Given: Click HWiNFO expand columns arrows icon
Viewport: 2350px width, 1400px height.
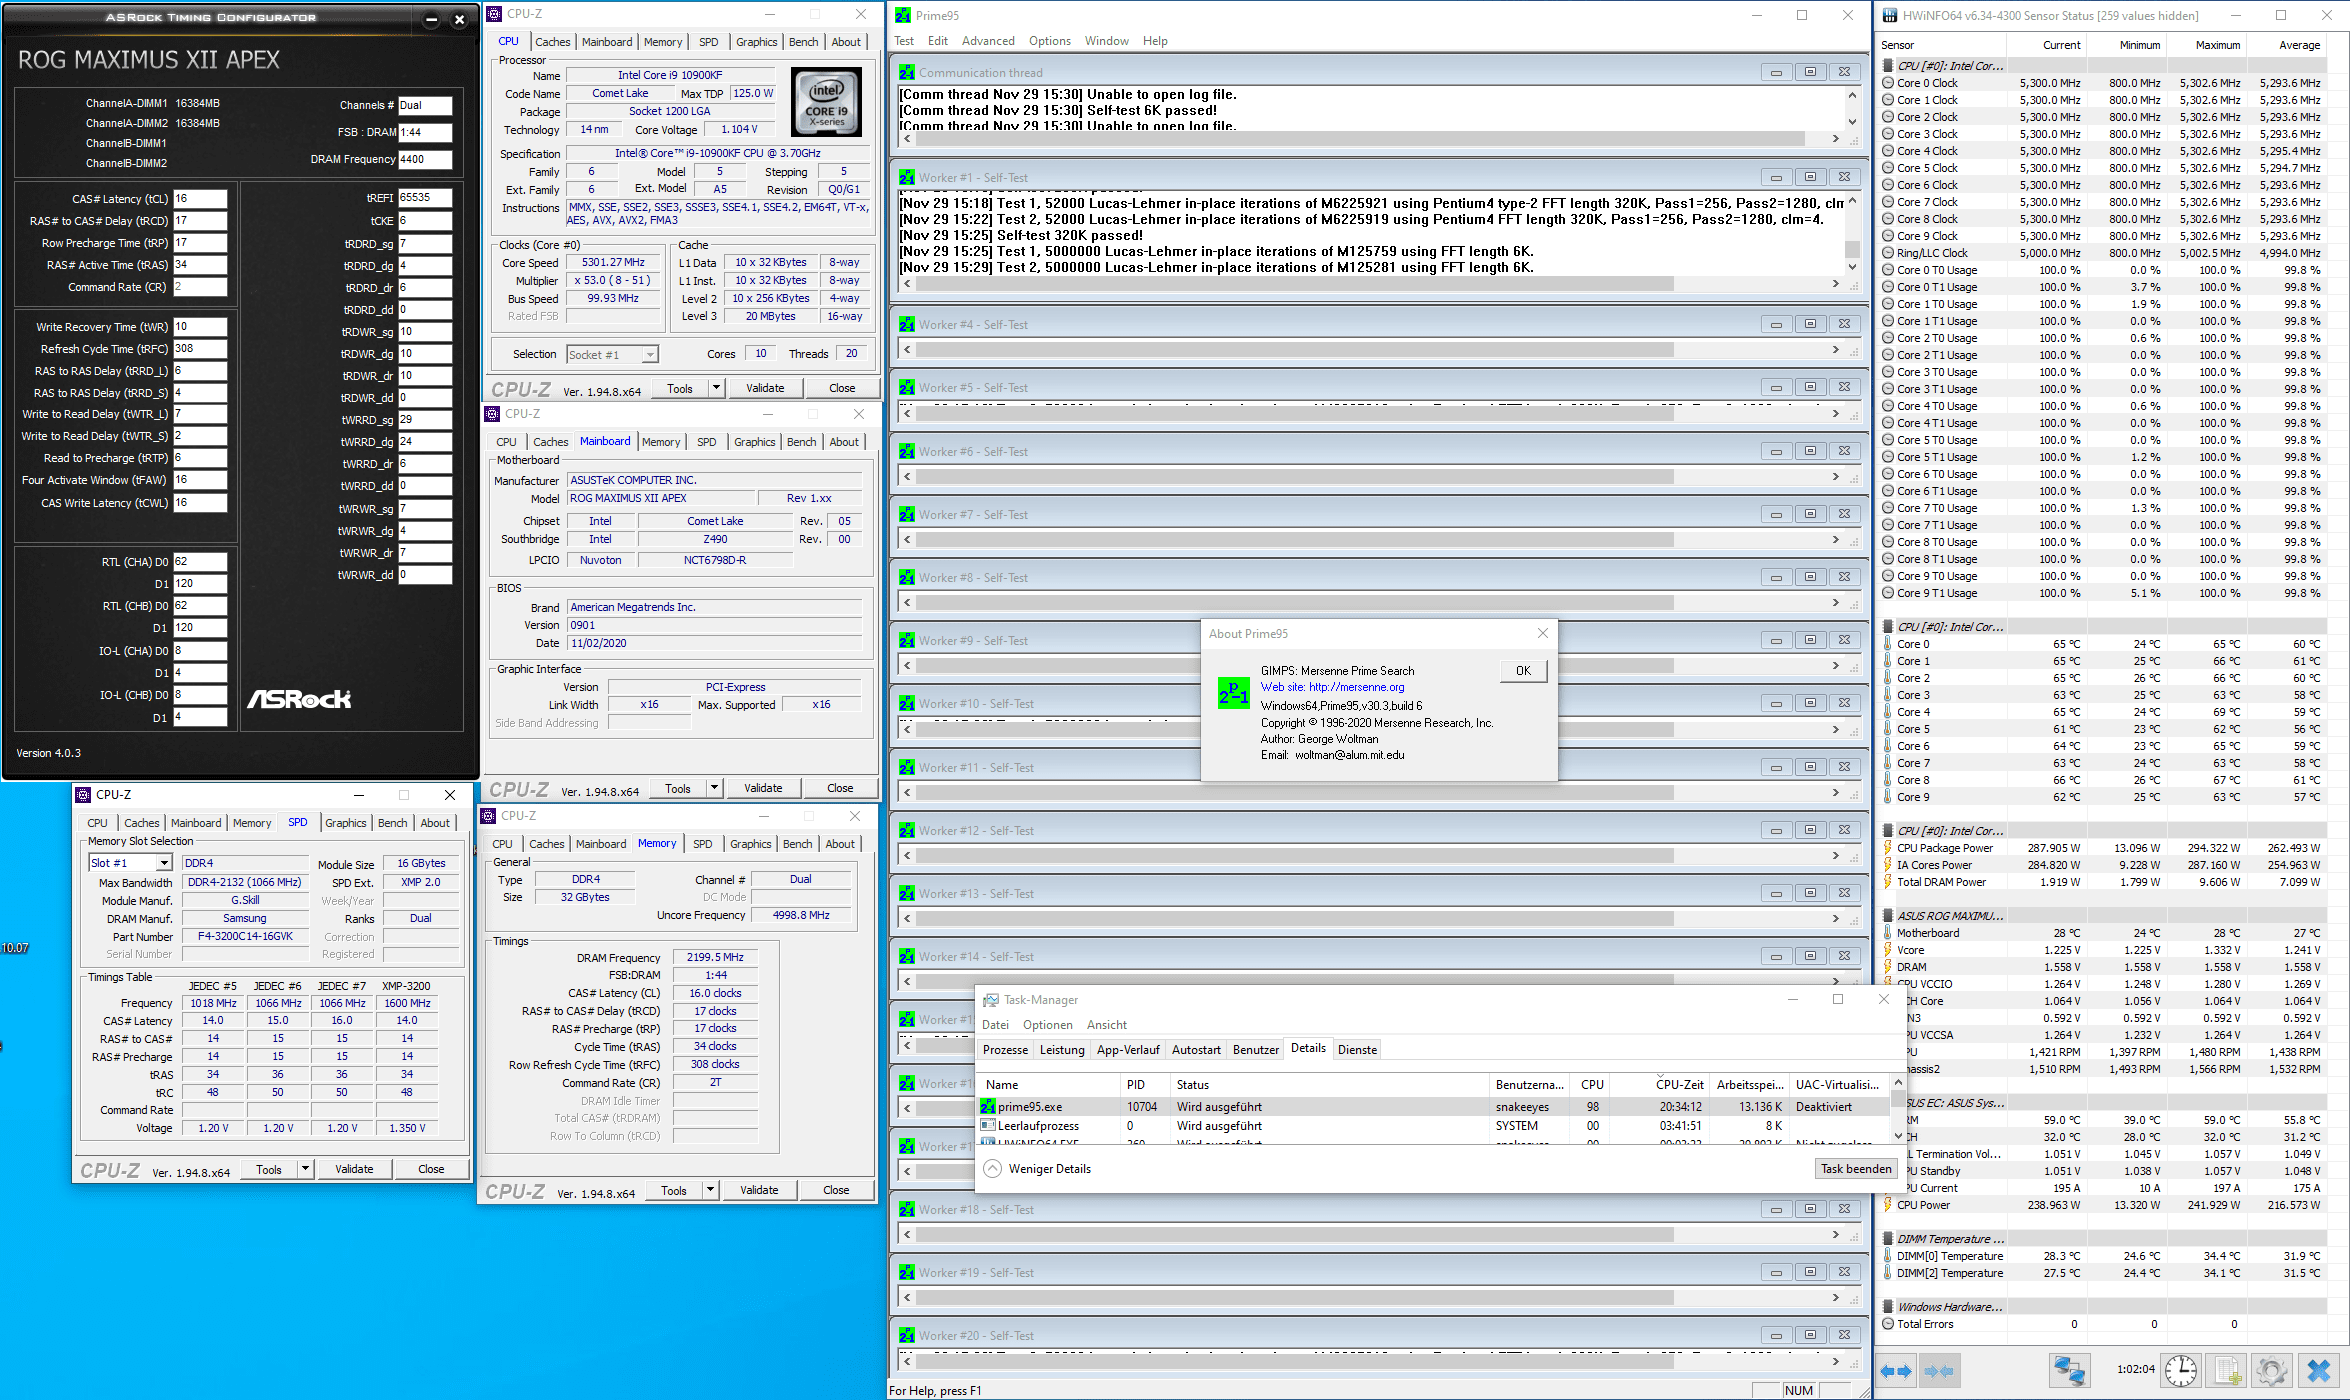Looking at the screenshot, I should [1895, 1370].
